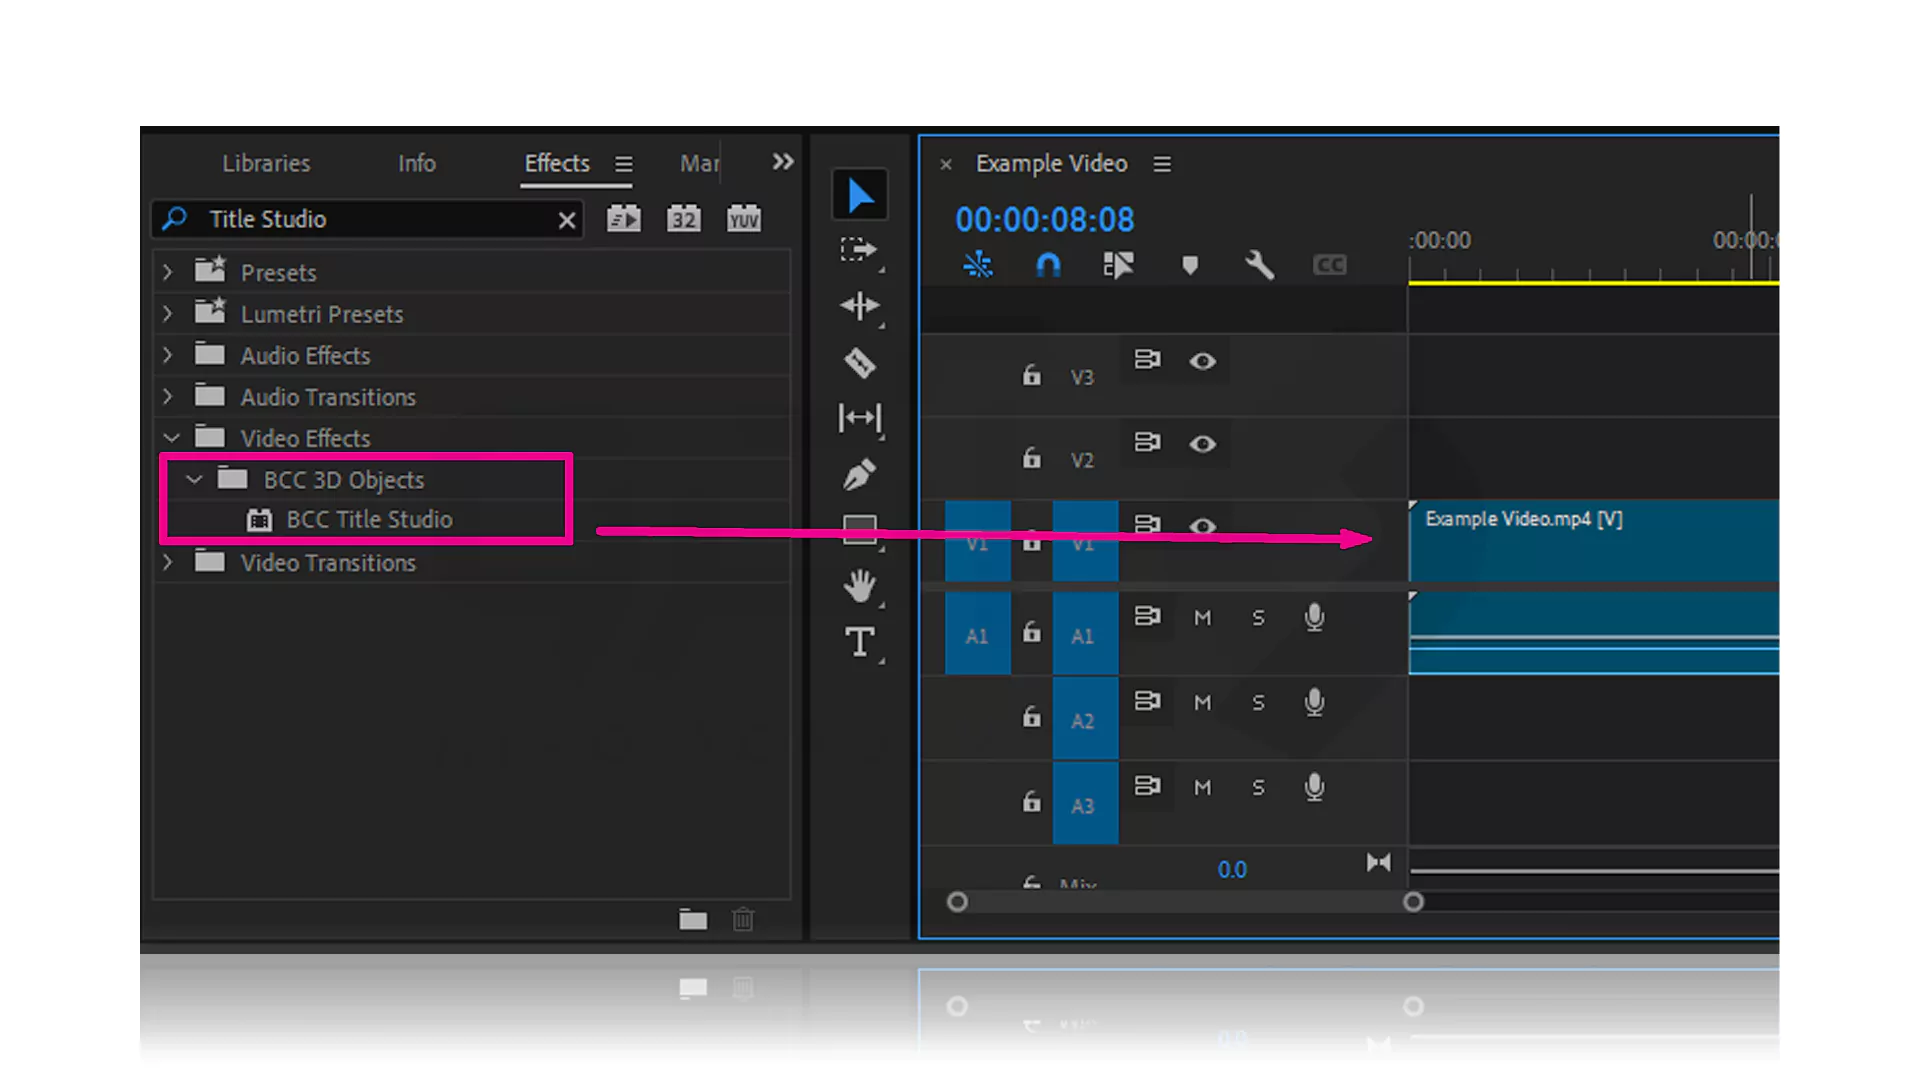The image size is (1920, 1080).
Task: Expand the Presets folder
Action: pyautogui.click(x=168, y=272)
